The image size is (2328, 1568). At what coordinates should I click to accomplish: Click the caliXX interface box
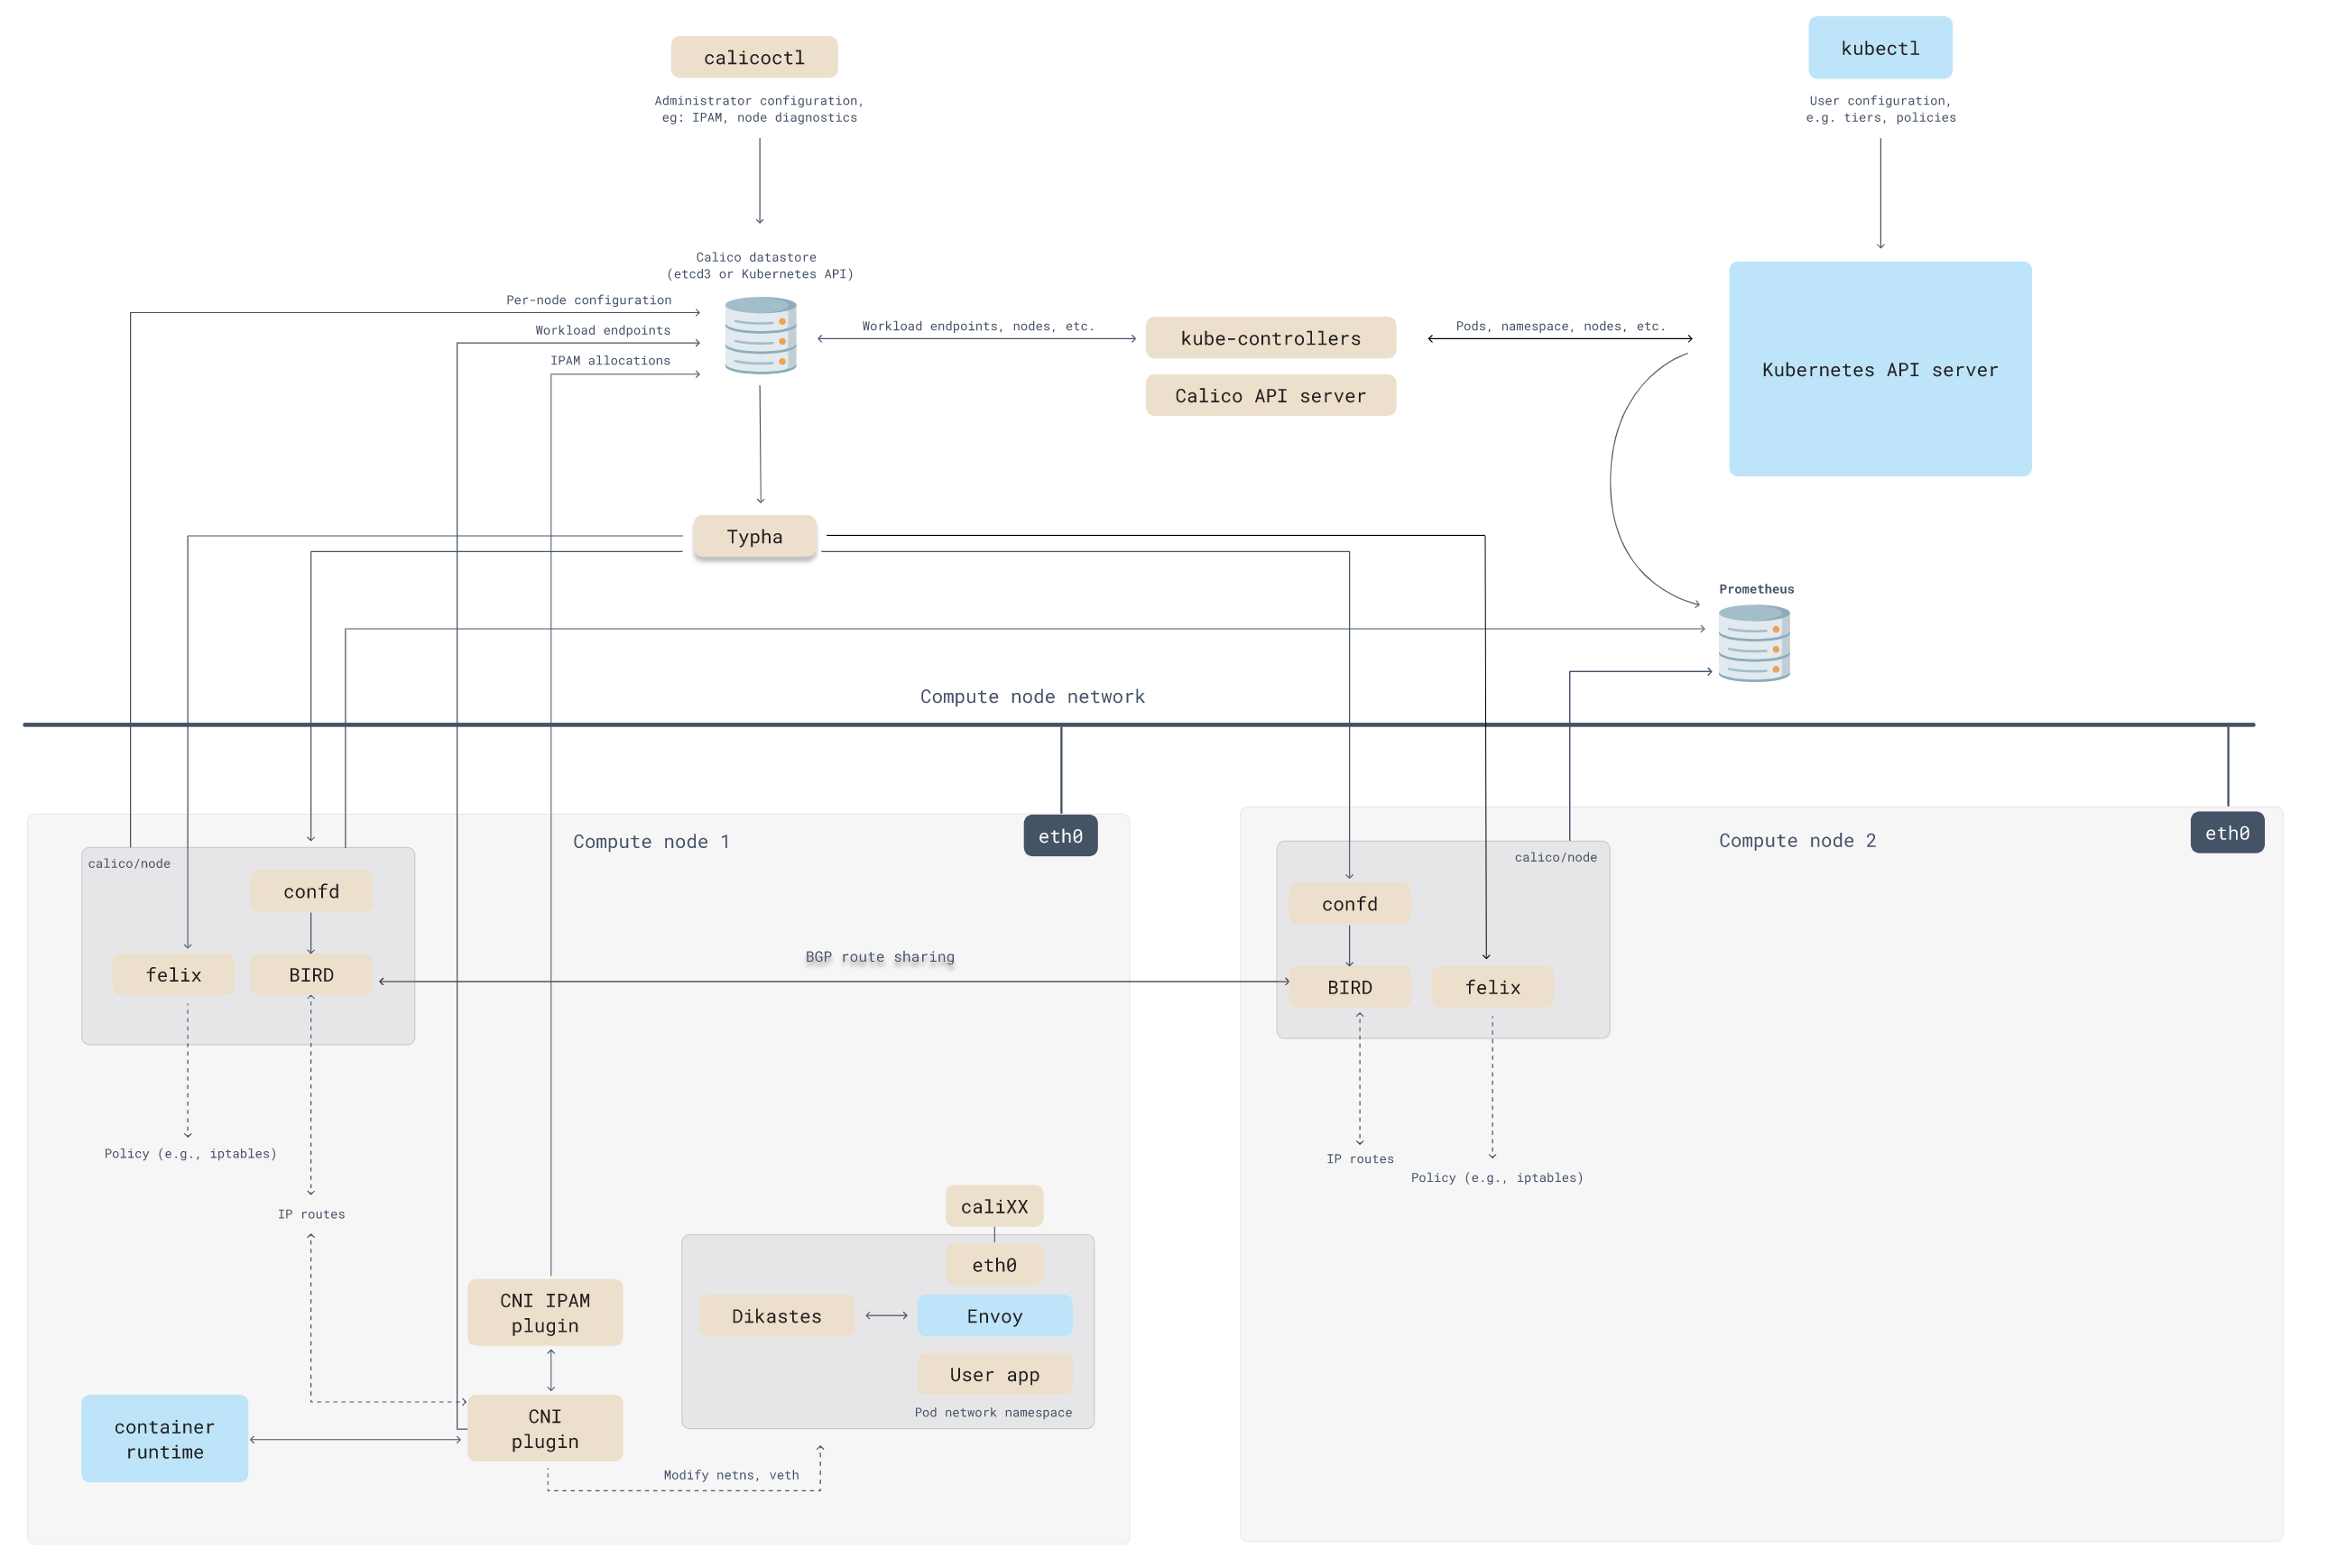click(x=994, y=1206)
